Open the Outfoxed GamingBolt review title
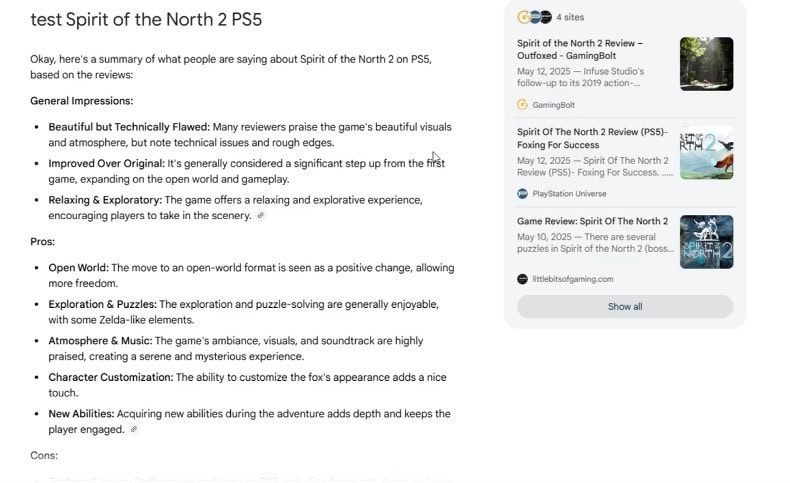790x483 pixels. 580,50
